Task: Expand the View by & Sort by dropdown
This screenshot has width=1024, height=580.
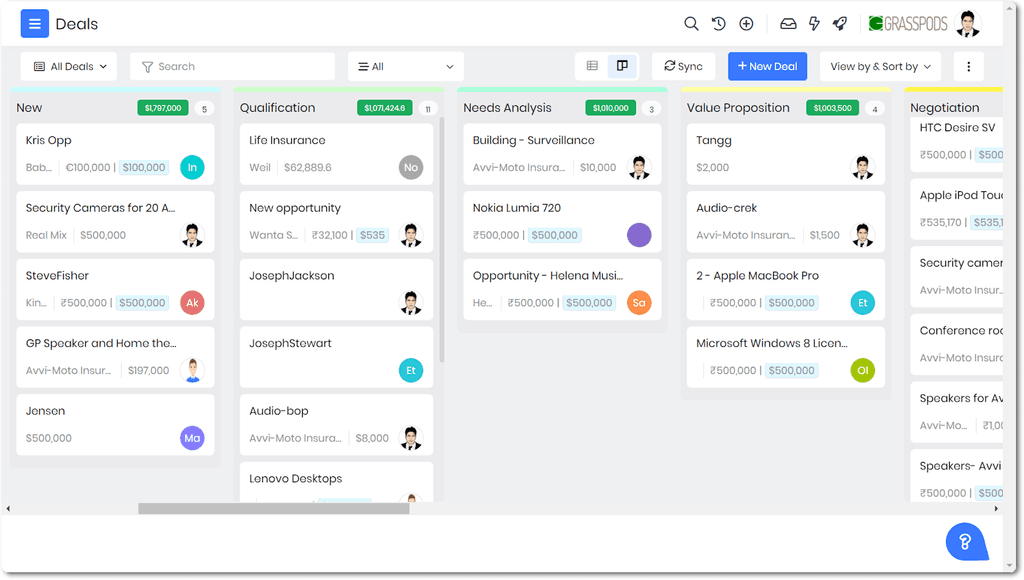Action: [879, 65]
